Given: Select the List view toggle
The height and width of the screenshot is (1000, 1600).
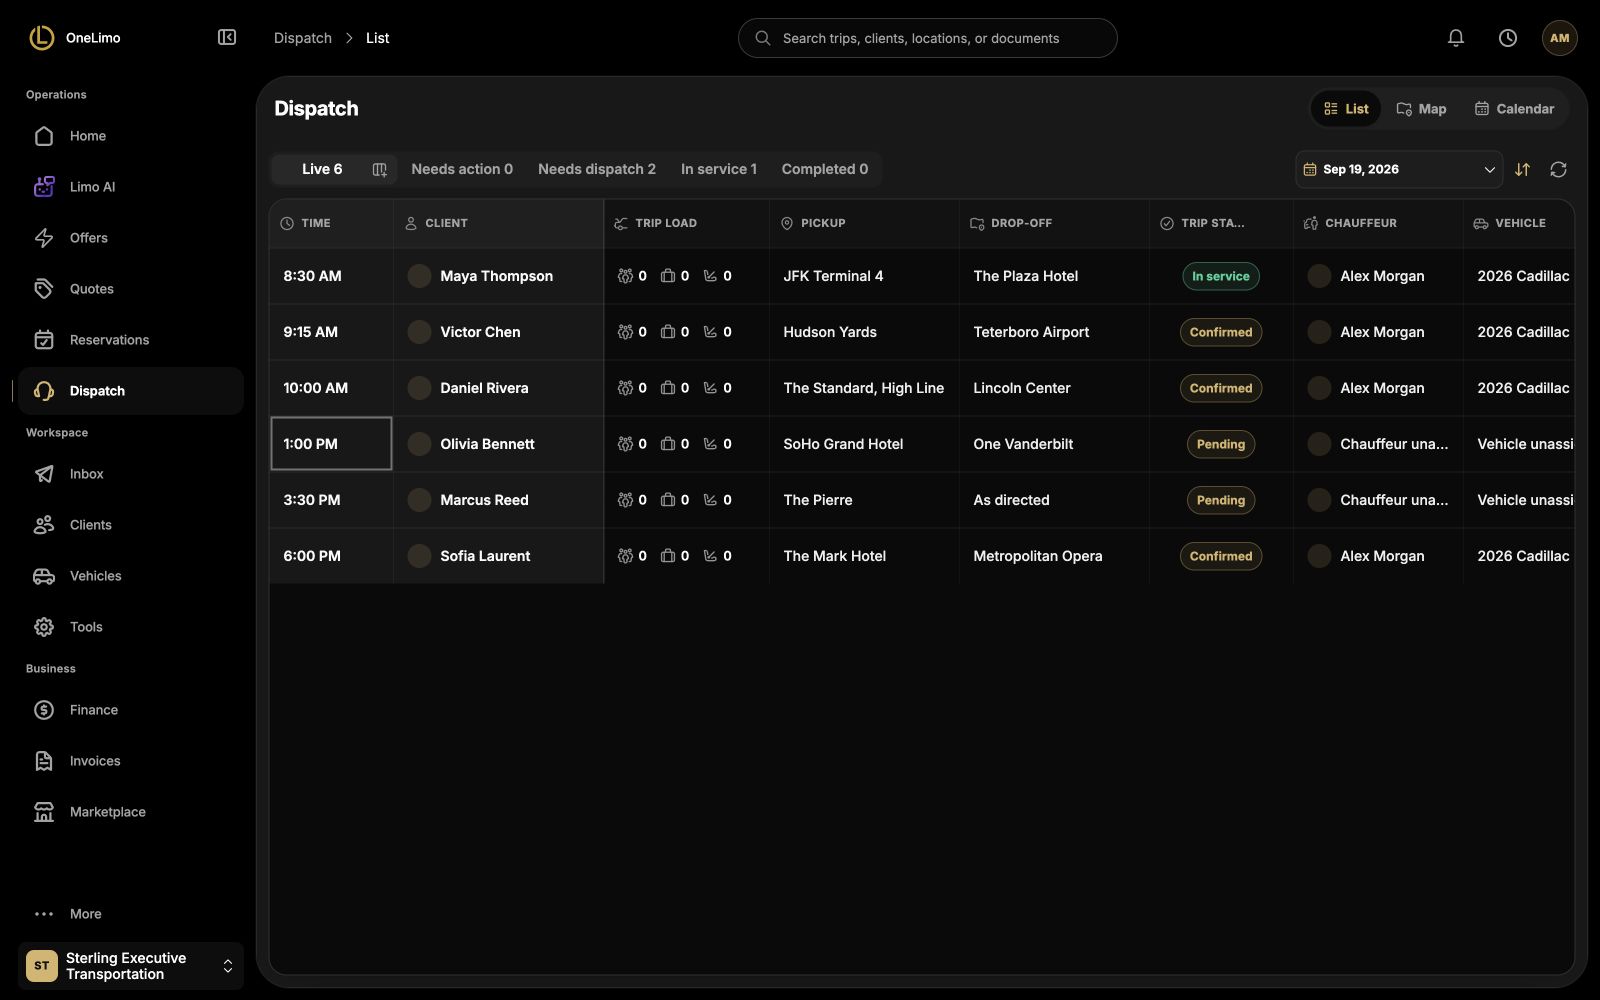Looking at the screenshot, I should 1346,109.
